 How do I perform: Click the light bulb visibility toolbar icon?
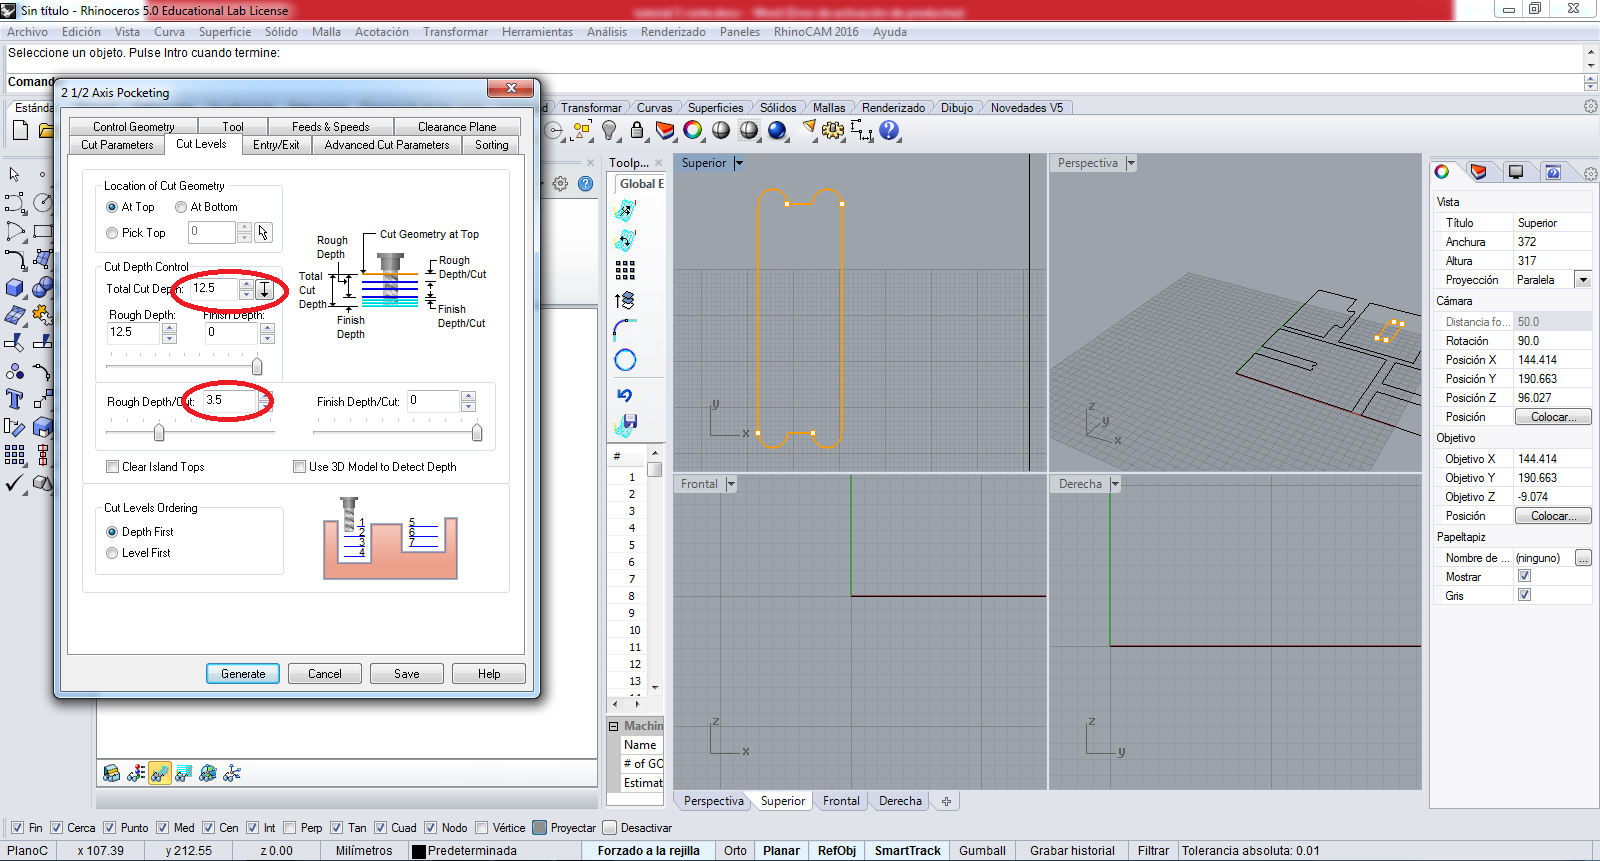pyautogui.click(x=609, y=130)
